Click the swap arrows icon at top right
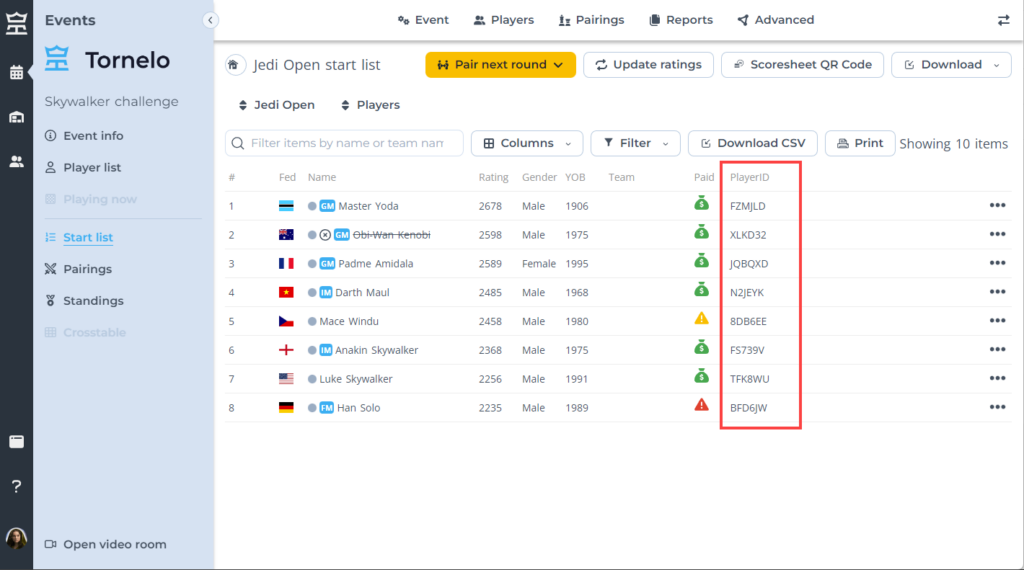Image resolution: width=1024 pixels, height=570 pixels. coord(1004,20)
